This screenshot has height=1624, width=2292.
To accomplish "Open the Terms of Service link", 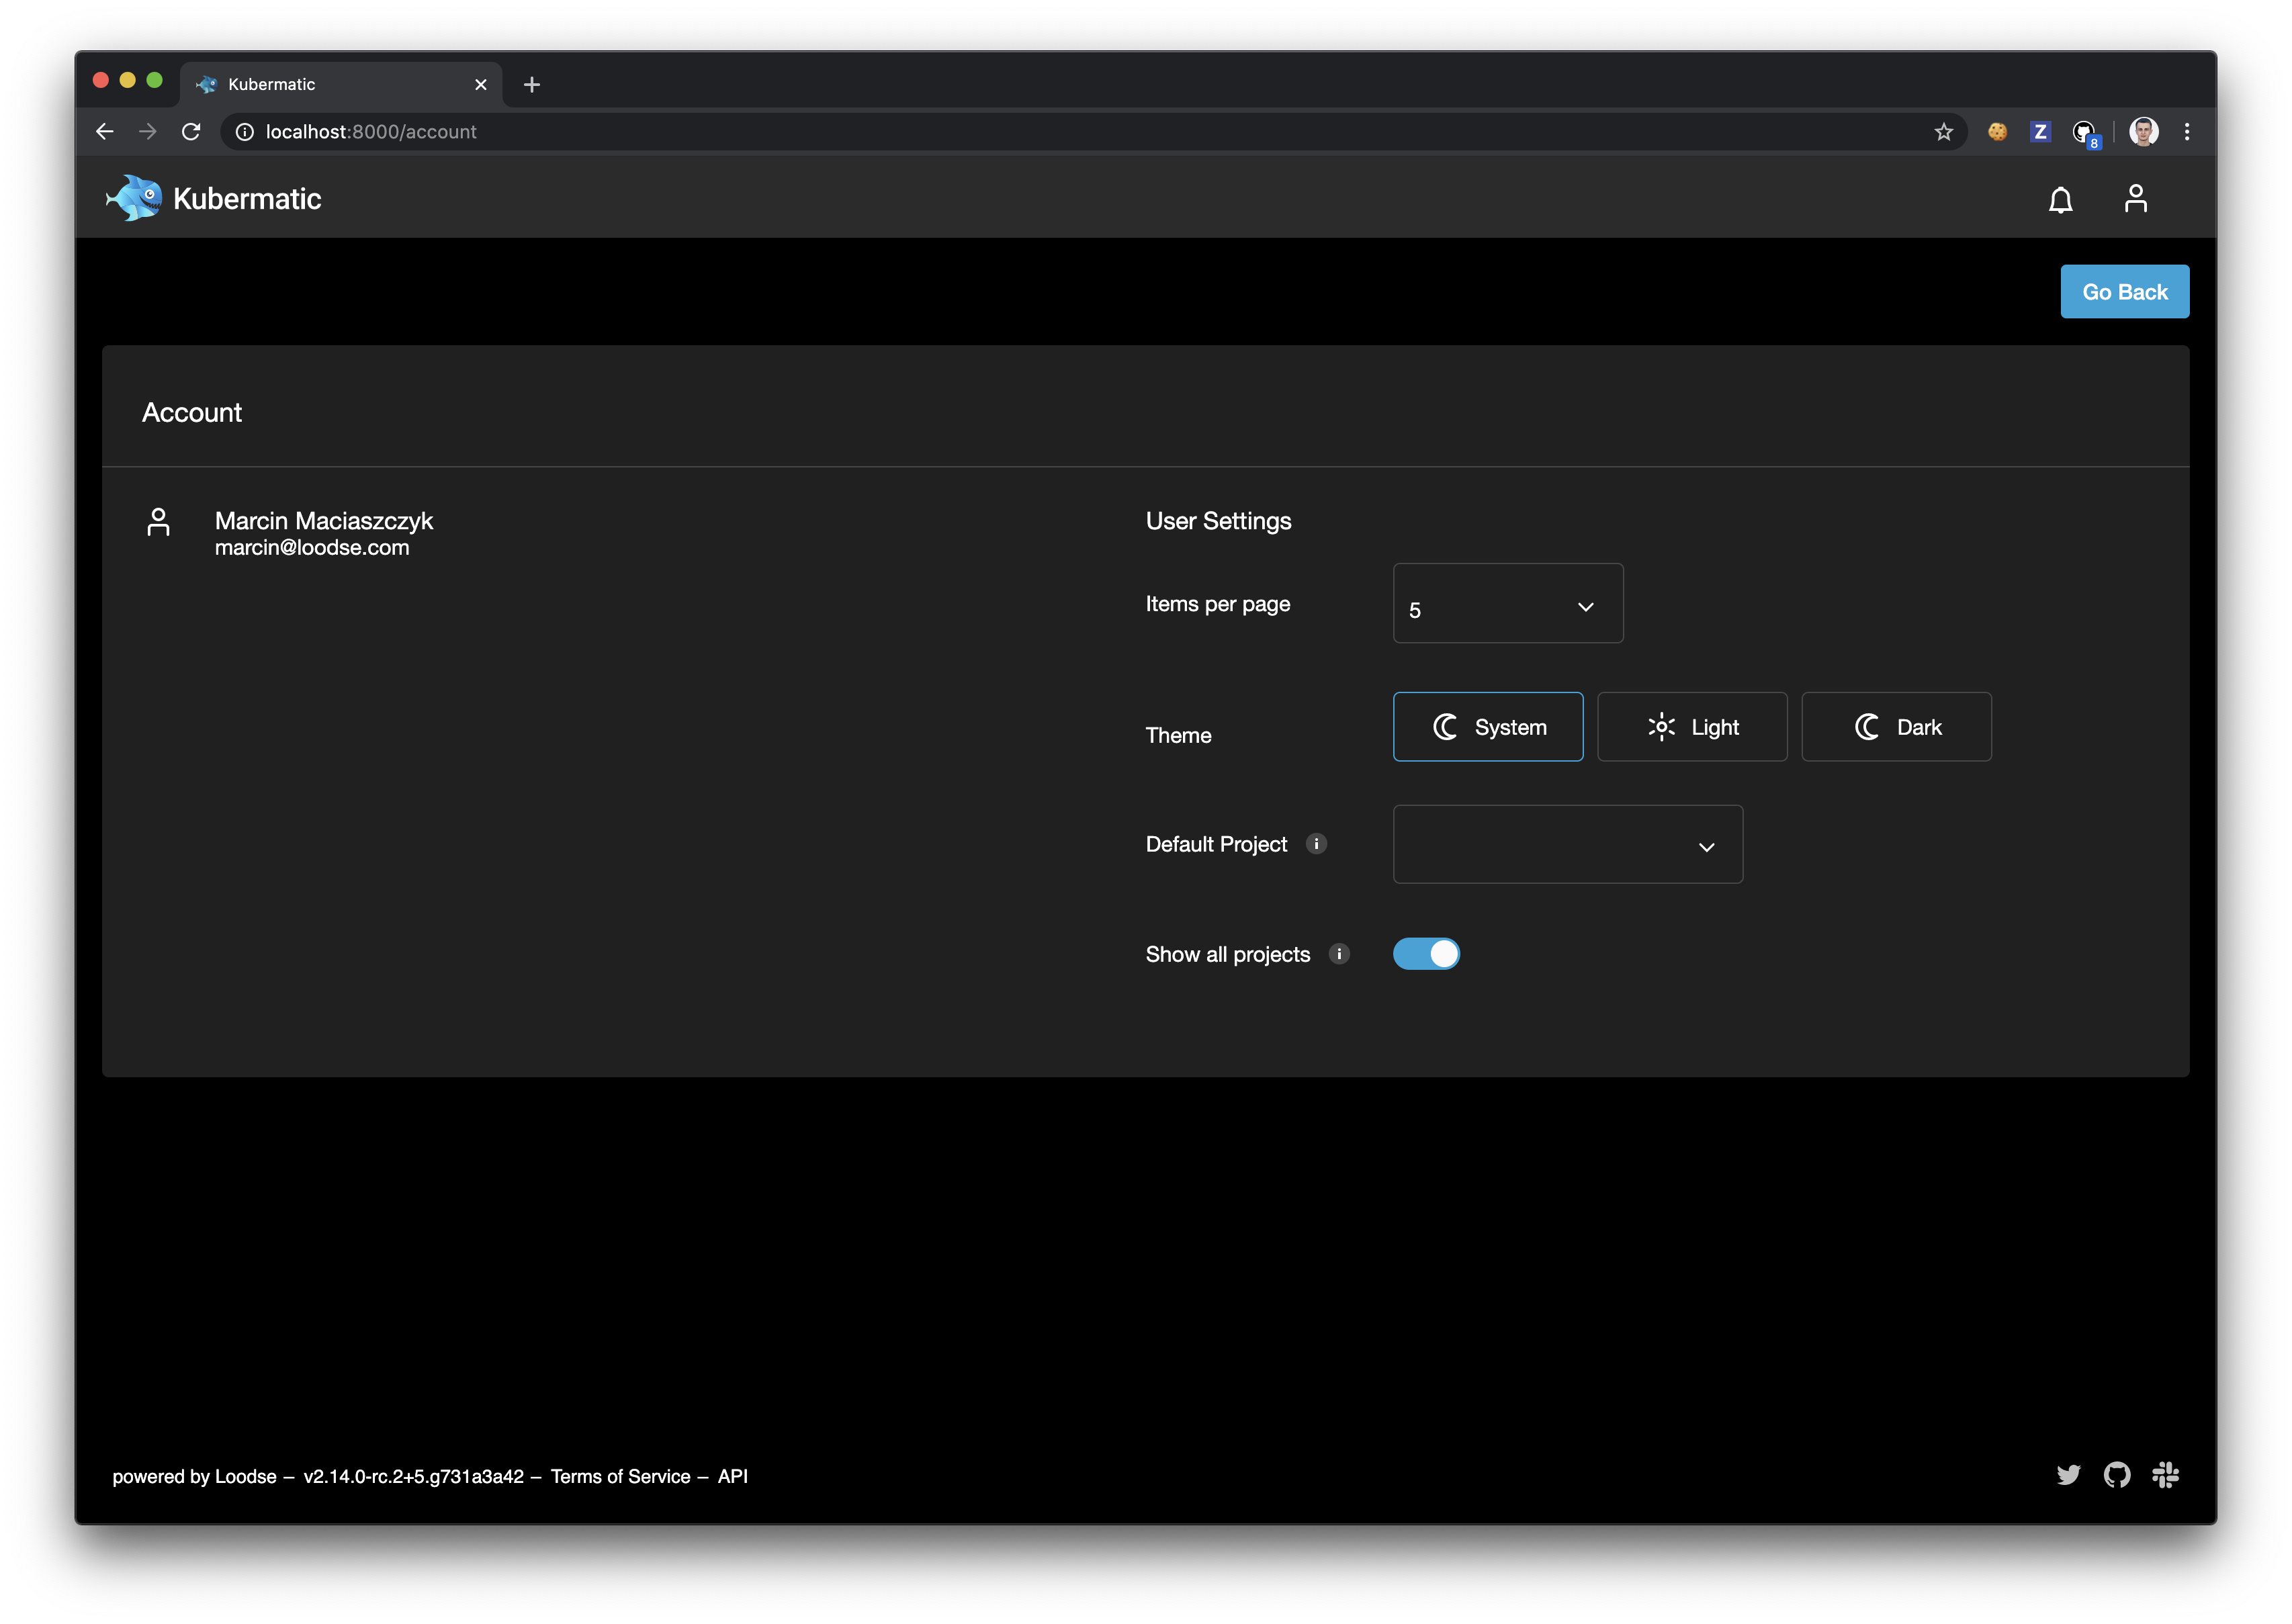I will (621, 1476).
